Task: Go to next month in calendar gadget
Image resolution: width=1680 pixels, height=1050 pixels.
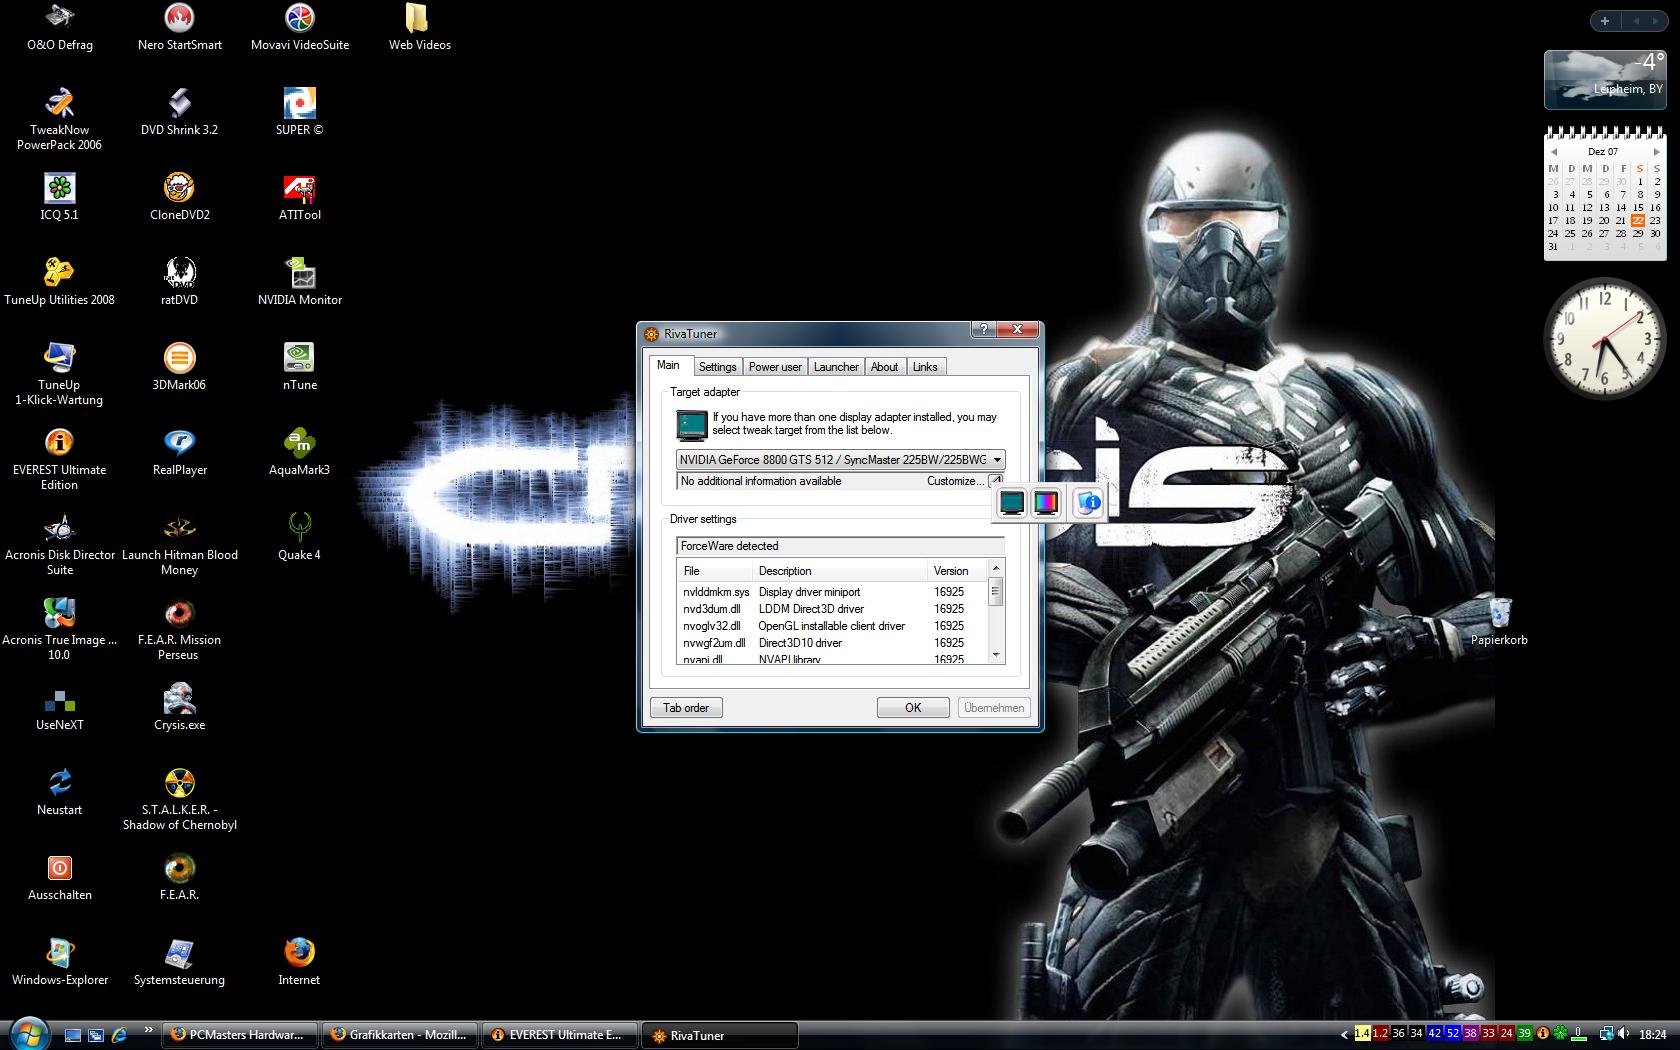Action: tap(1657, 152)
